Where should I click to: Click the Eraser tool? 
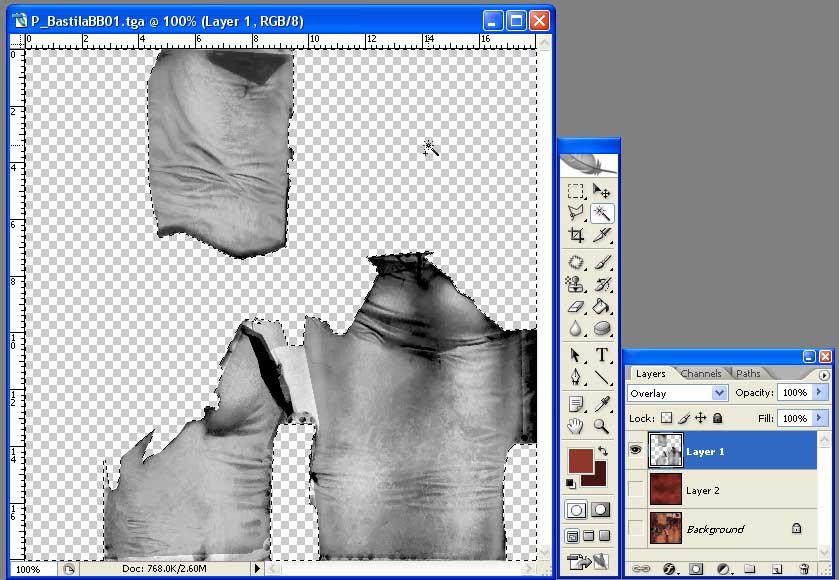tap(576, 307)
